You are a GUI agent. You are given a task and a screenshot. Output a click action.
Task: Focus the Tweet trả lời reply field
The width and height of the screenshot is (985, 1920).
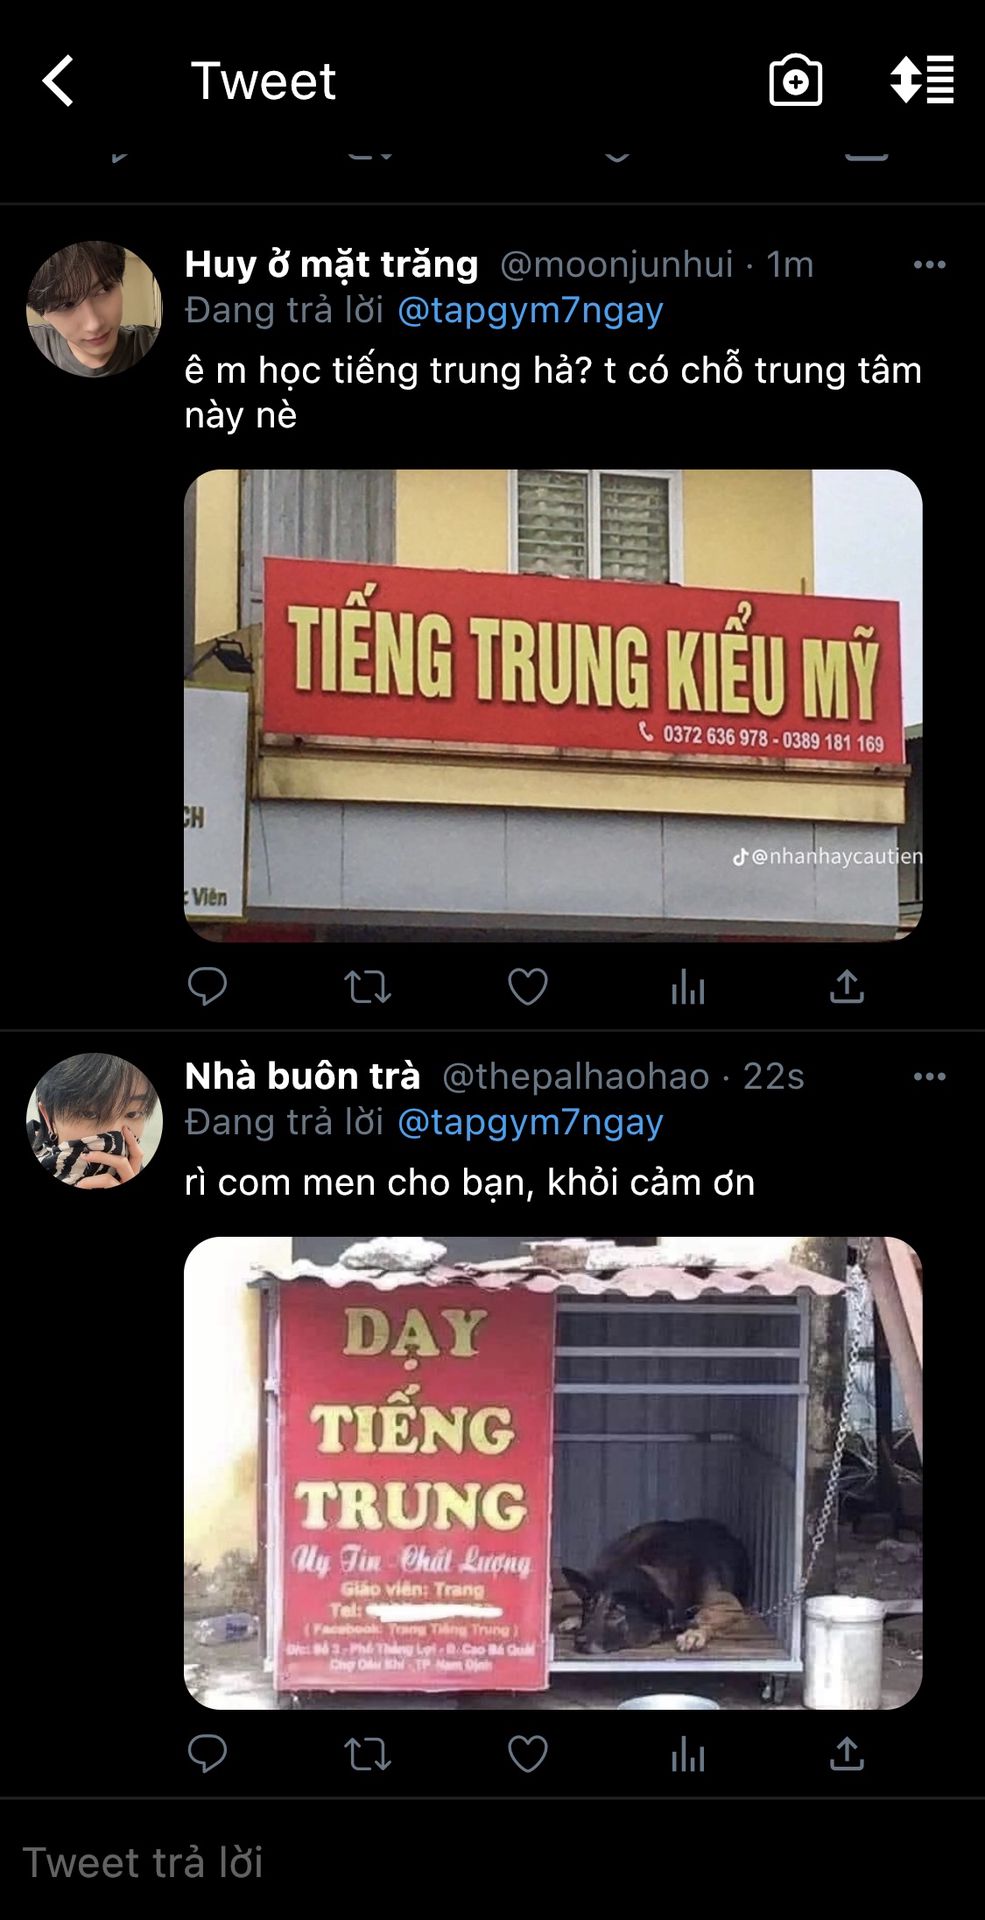click(x=492, y=1862)
